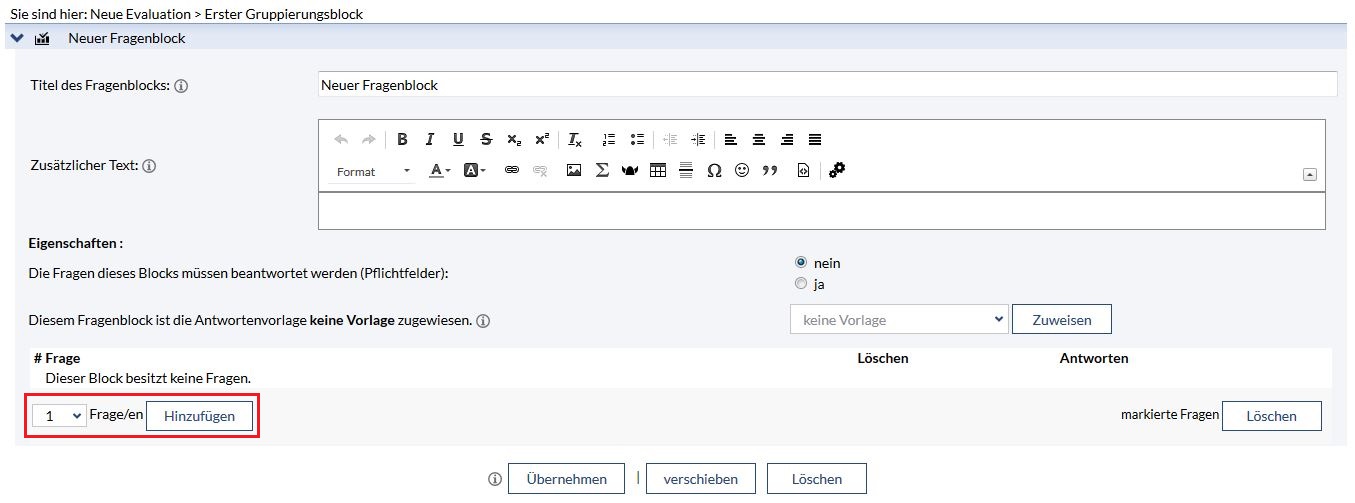Viewport: 1355px width, 503px height.
Task: Click the insert image icon
Action: pyautogui.click(x=574, y=171)
